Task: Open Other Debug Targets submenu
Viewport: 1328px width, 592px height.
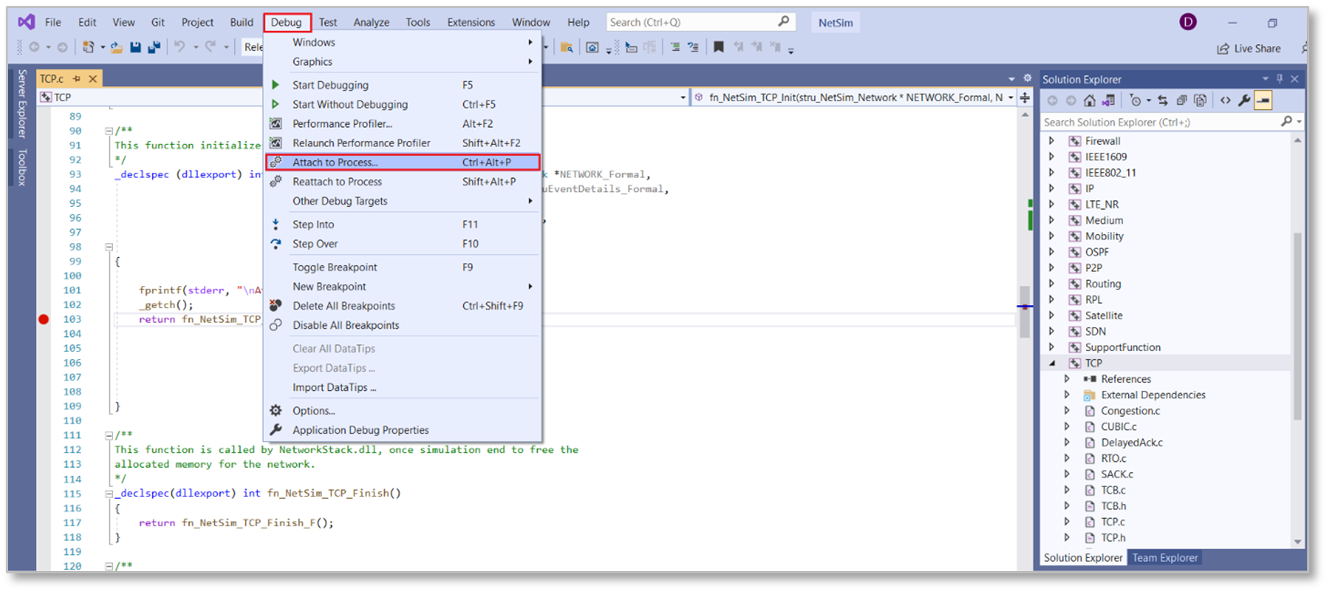Action: (402, 201)
